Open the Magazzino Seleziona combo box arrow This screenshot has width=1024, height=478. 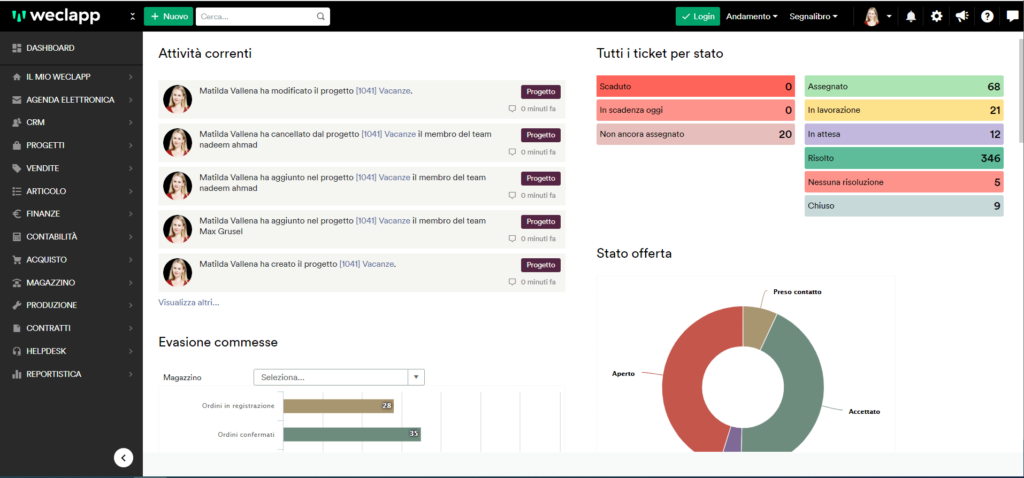(x=417, y=377)
